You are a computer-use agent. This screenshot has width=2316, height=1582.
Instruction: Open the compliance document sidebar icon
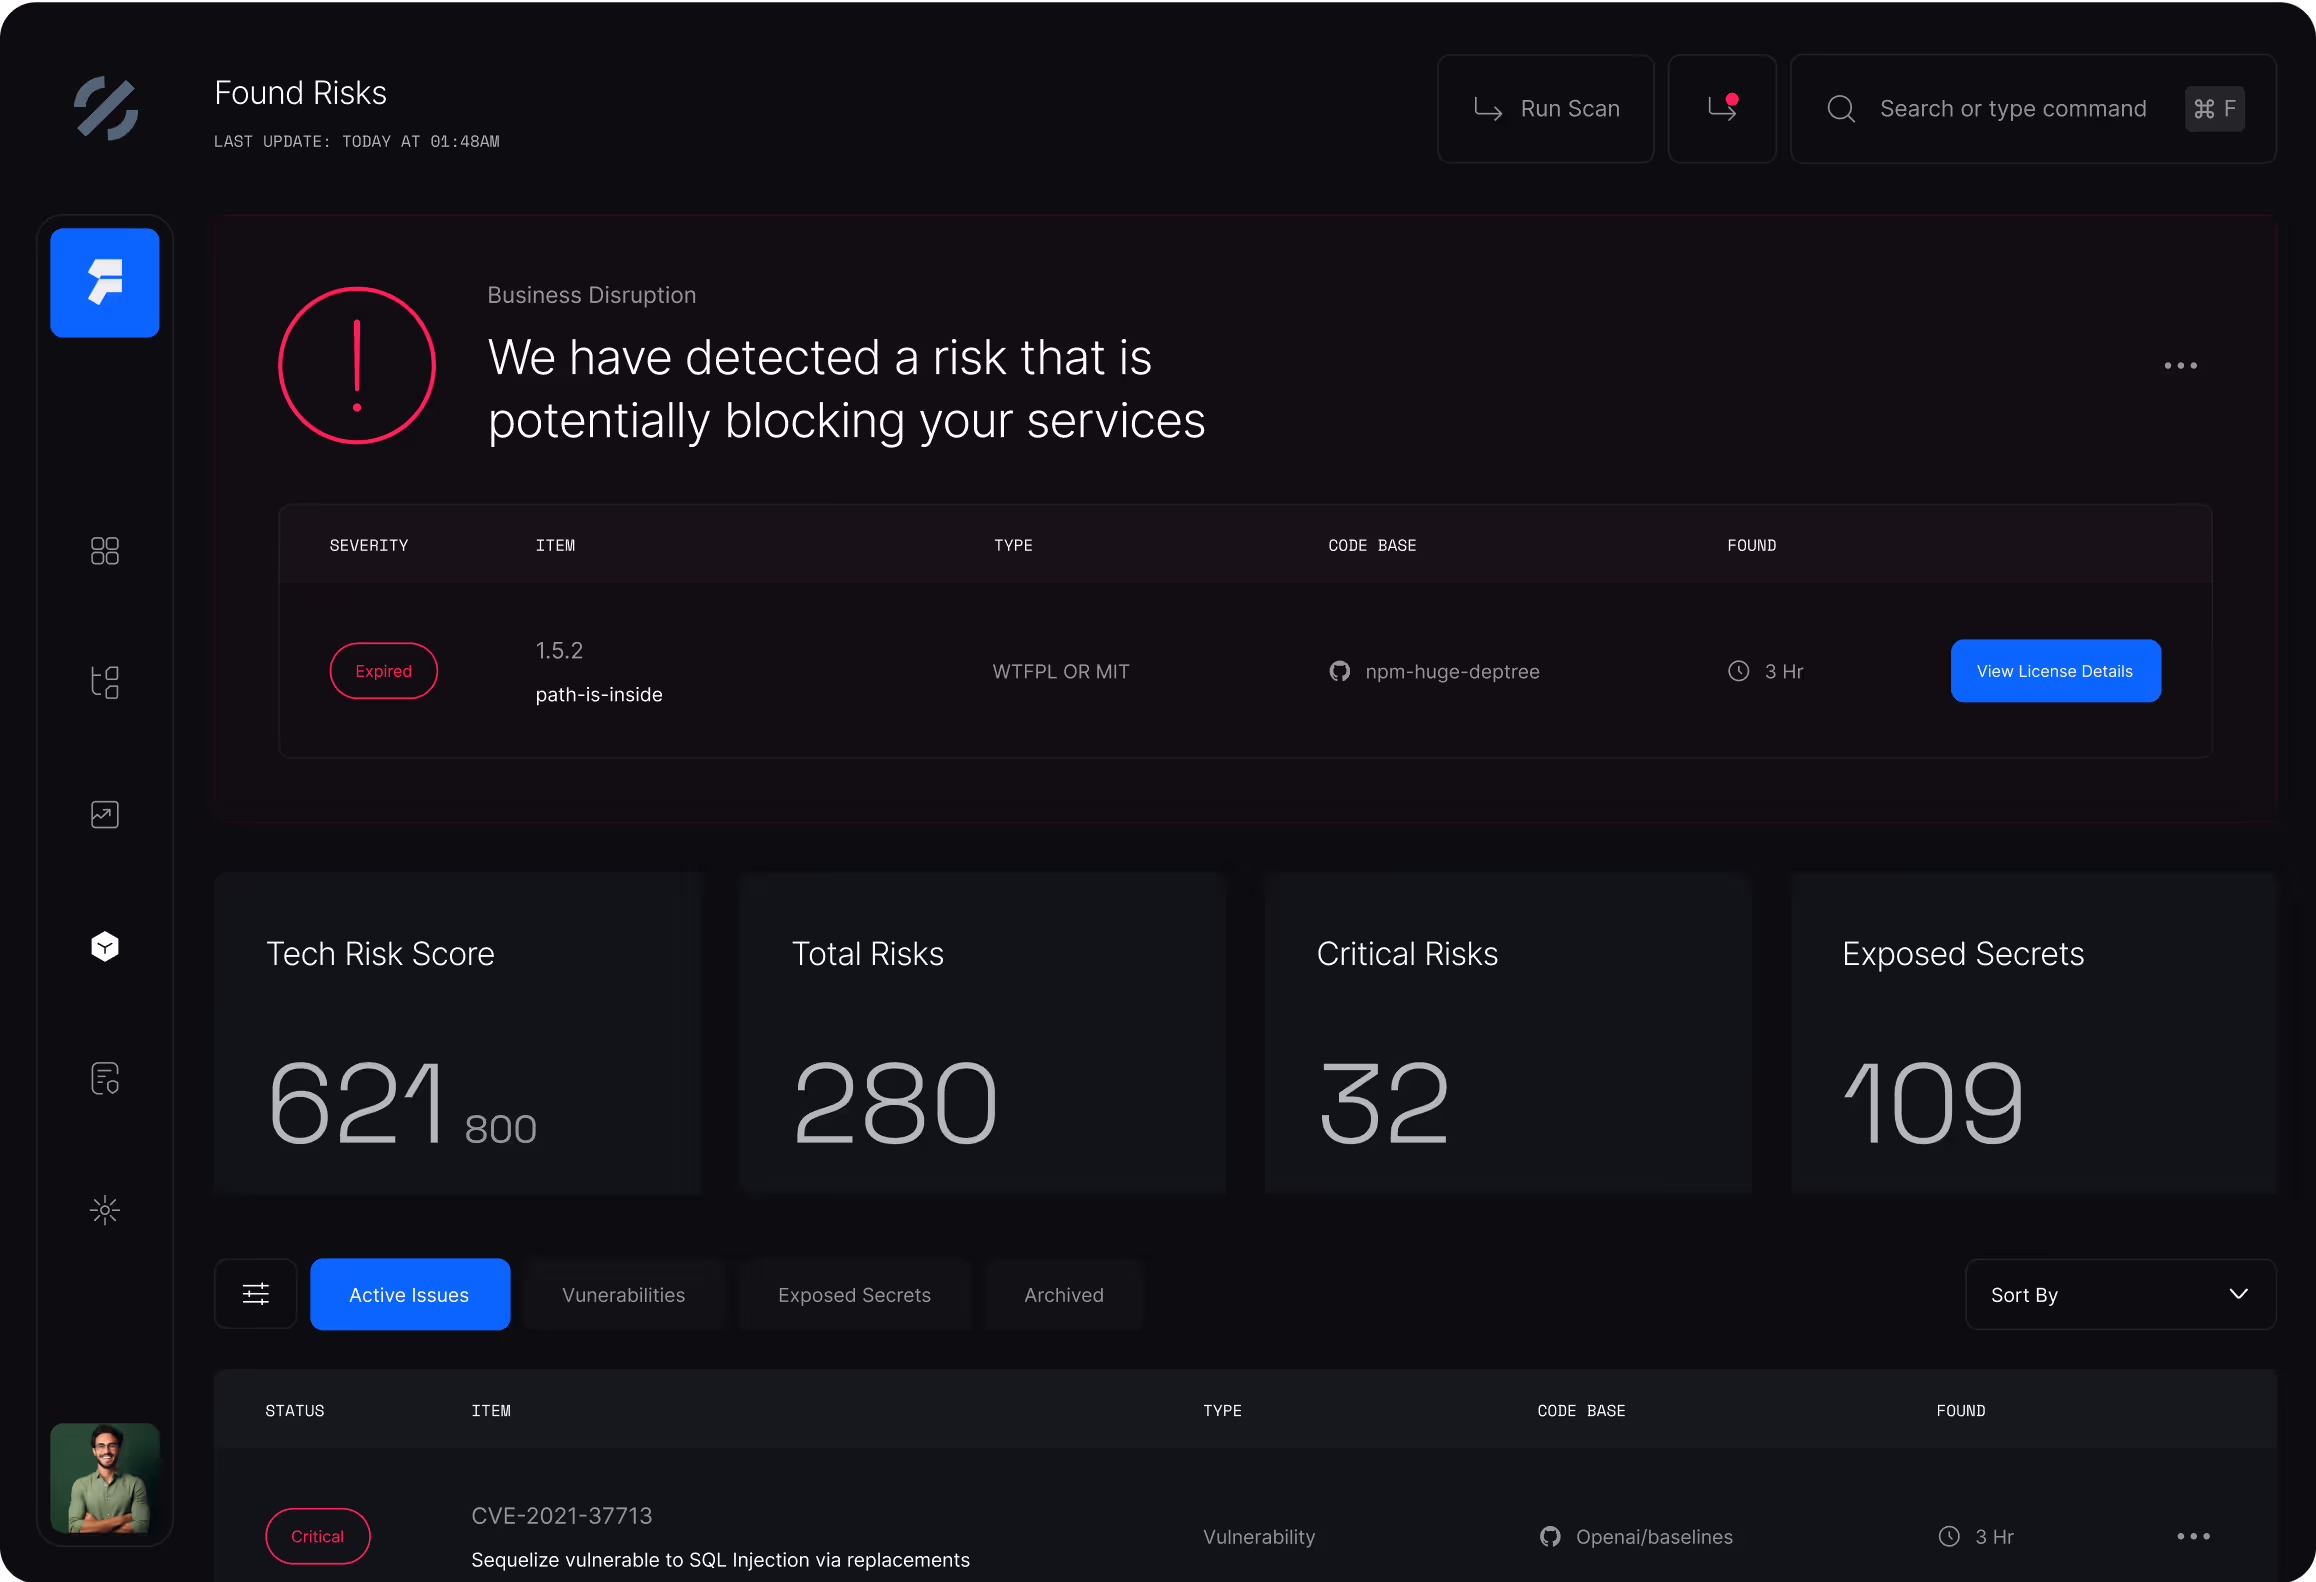point(105,1078)
